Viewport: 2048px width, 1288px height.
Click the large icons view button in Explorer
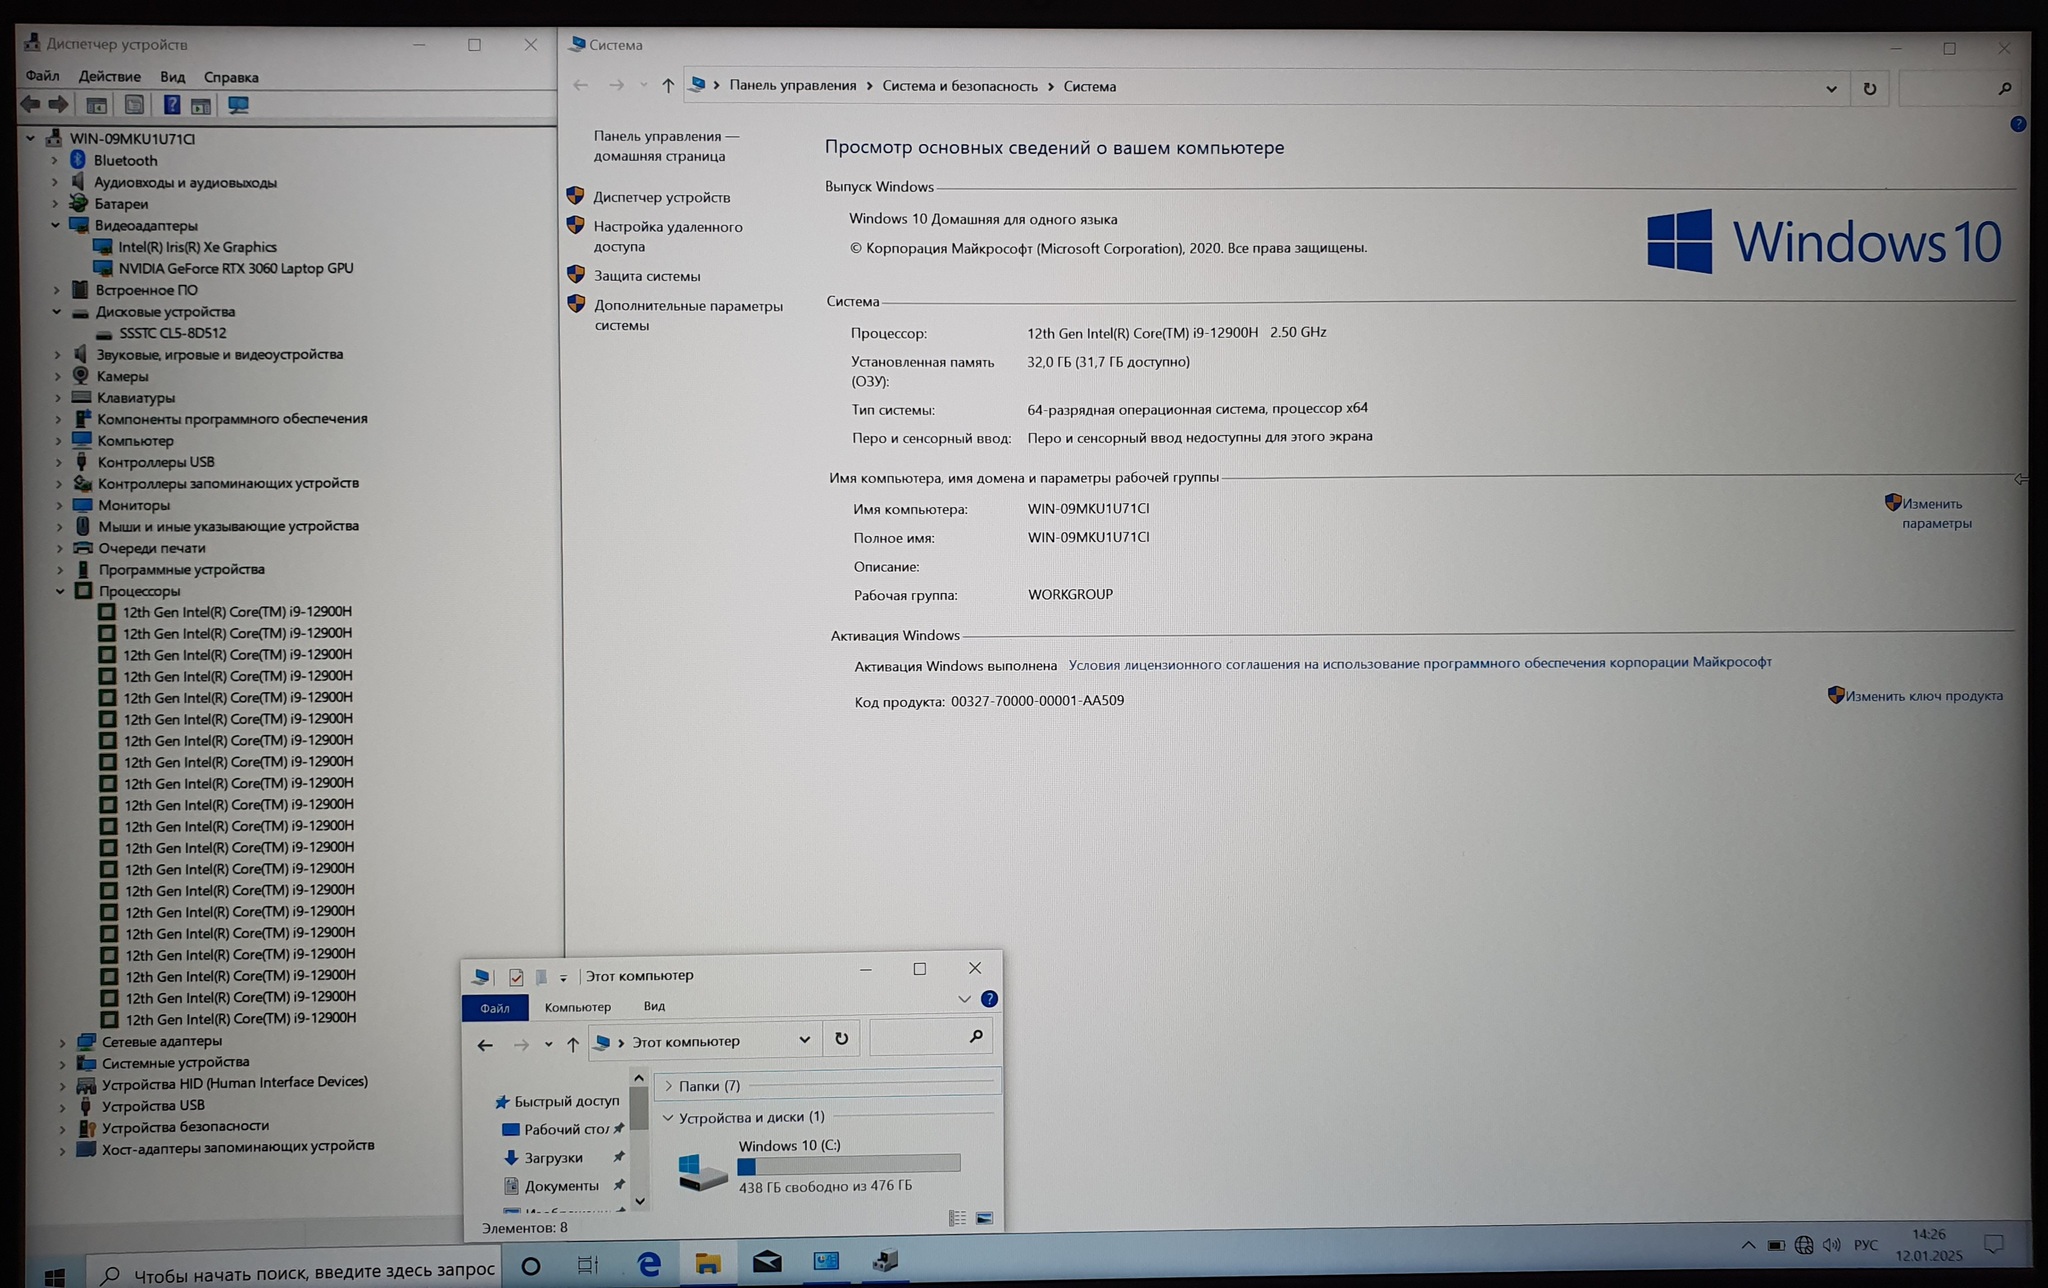[x=984, y=1218]
